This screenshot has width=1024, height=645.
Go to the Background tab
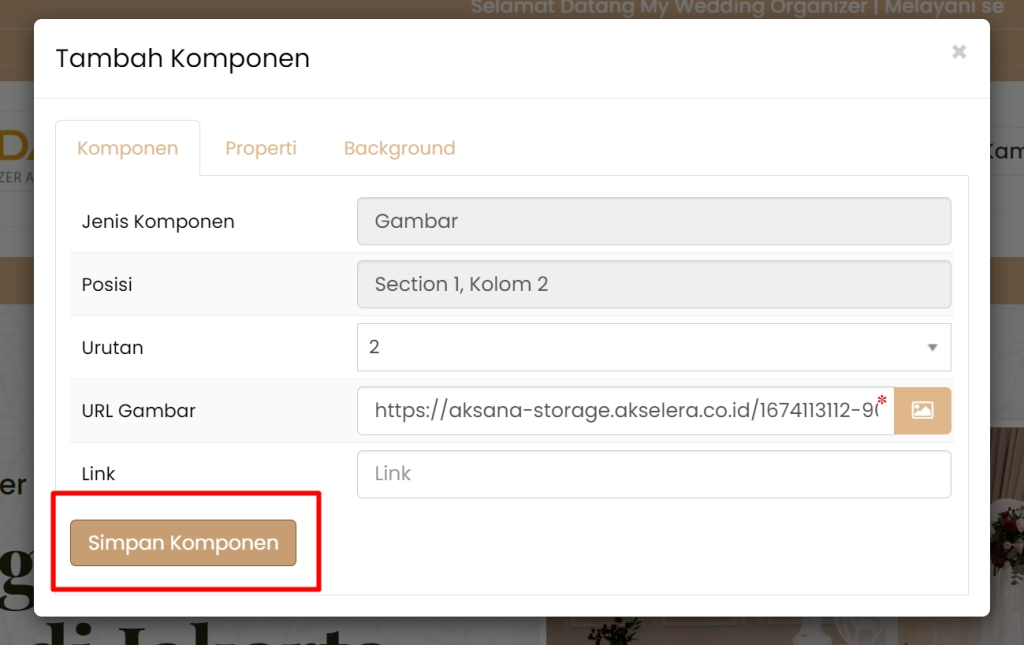399,149
